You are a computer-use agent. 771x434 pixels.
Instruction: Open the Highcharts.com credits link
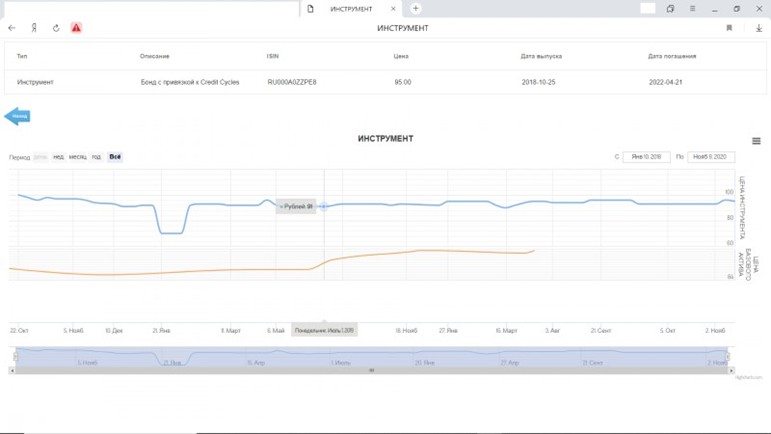pyautogui.click(x=748, y=377)
